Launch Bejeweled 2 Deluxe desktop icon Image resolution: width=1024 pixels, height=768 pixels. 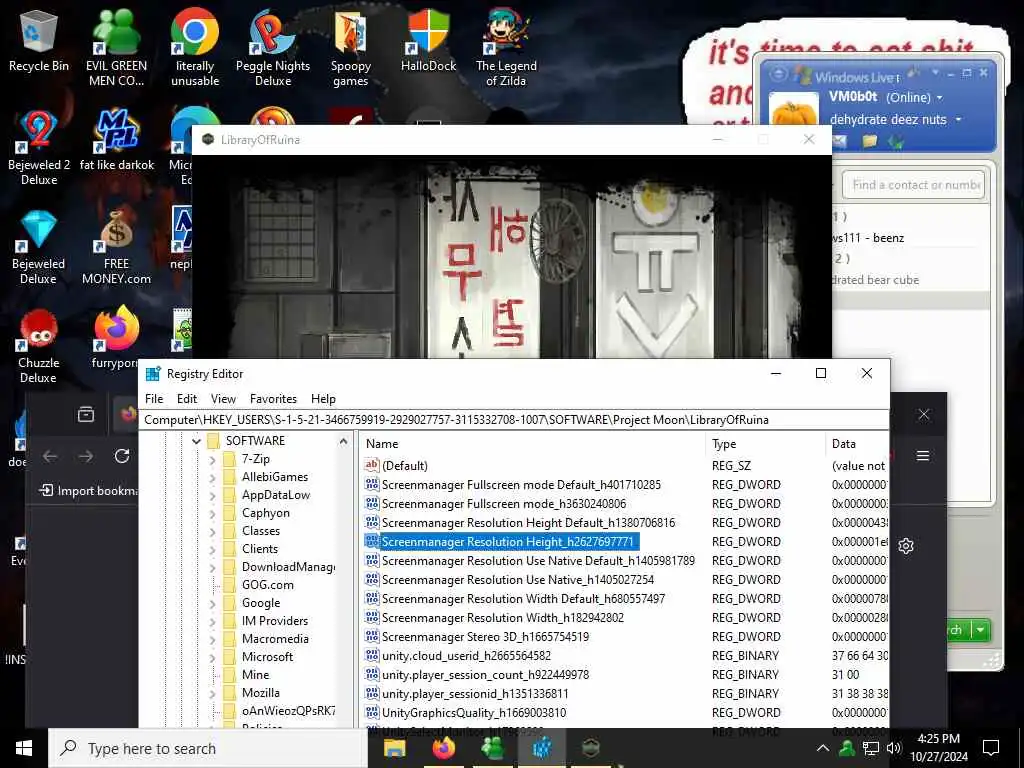(x=39, y=147)
